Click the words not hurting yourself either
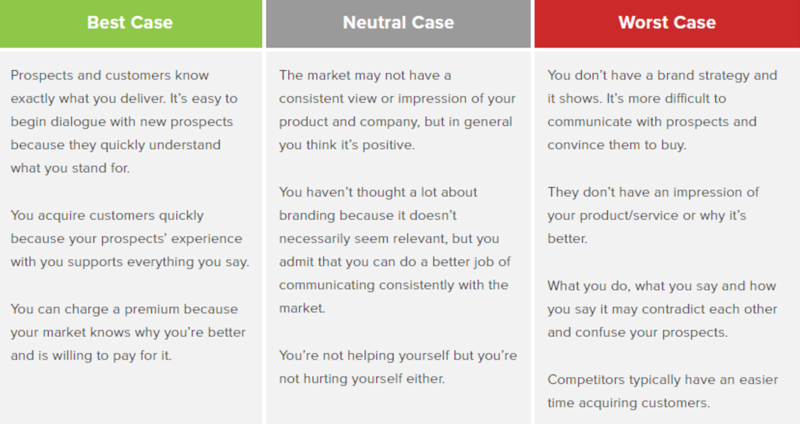Image resolution: width=800 pixels, height=424 pixels. pyautogui.click(x=362, y=379)
